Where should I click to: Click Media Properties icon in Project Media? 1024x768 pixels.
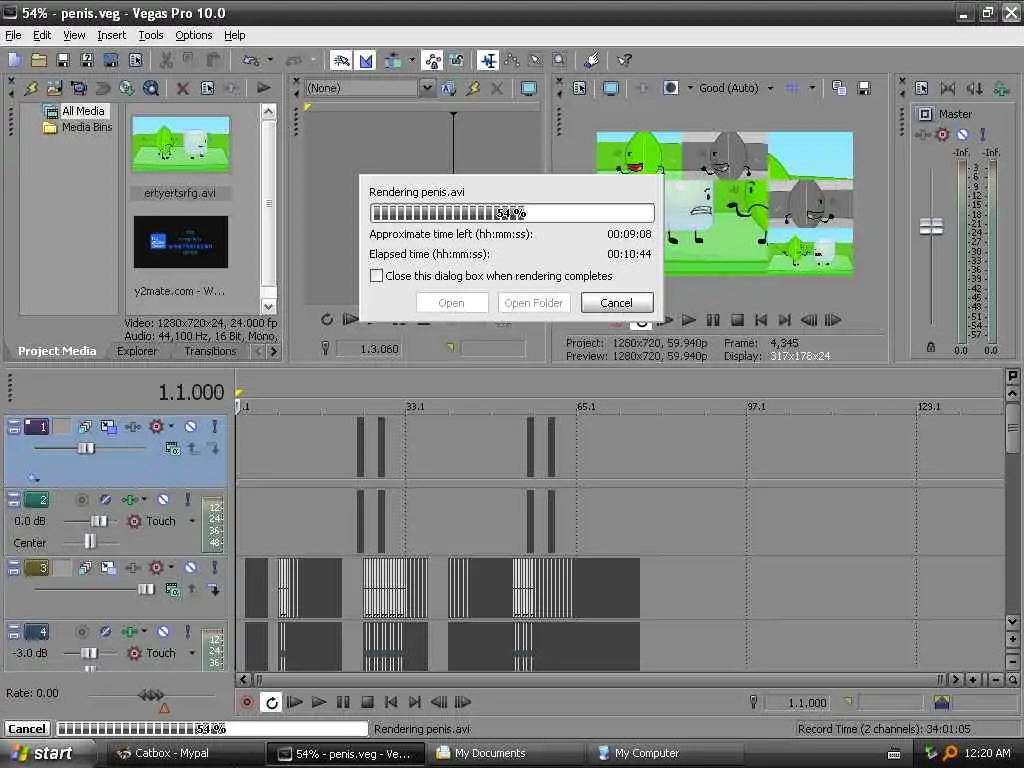pyautogui.click(x=208, y=88)
